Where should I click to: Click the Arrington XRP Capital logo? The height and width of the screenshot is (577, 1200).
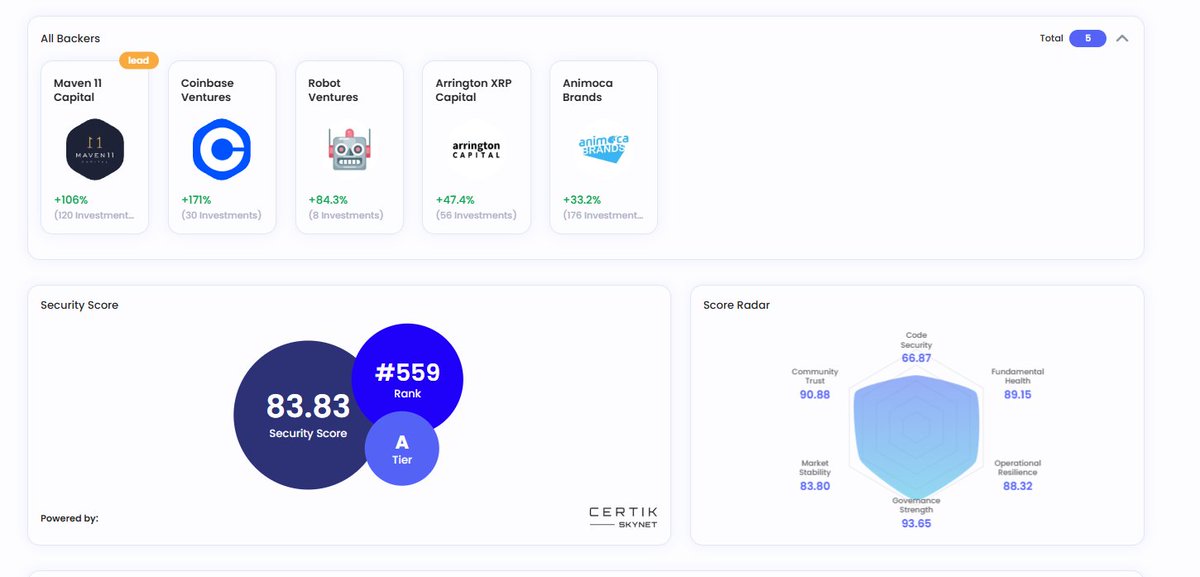tap(475, 146)
